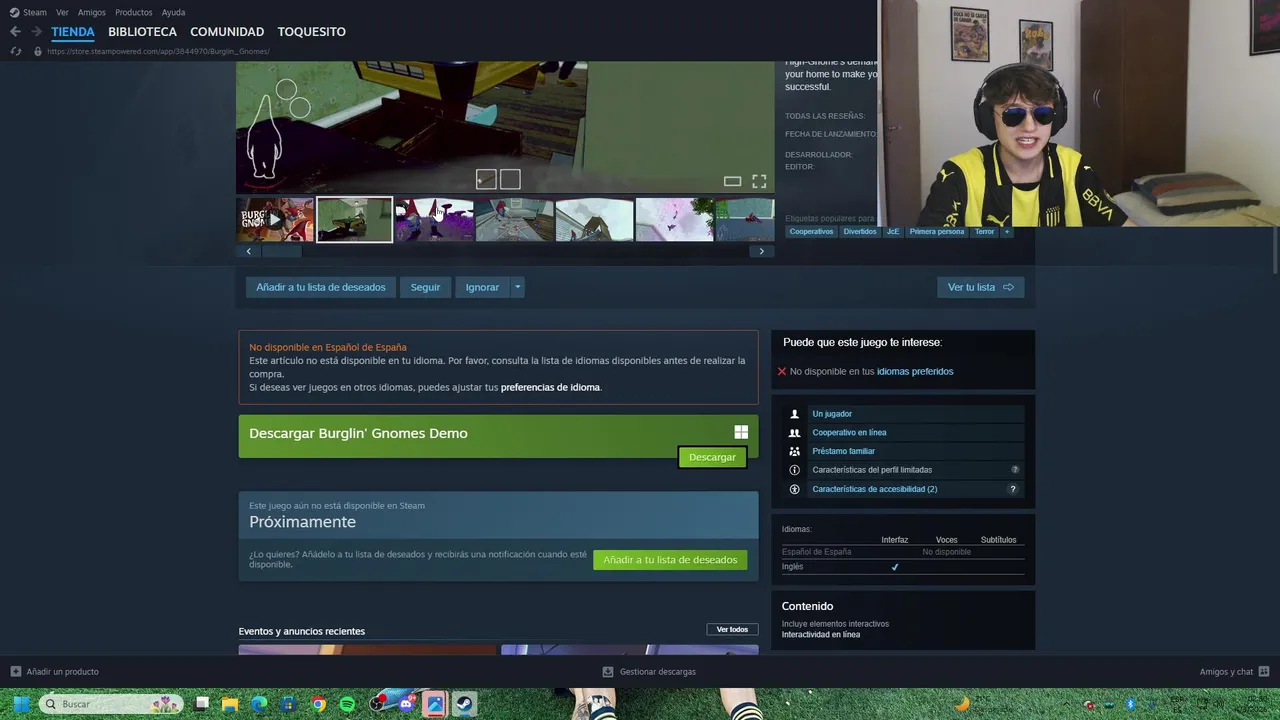Play the trailer video thumbnail

(x=275, y=220)
